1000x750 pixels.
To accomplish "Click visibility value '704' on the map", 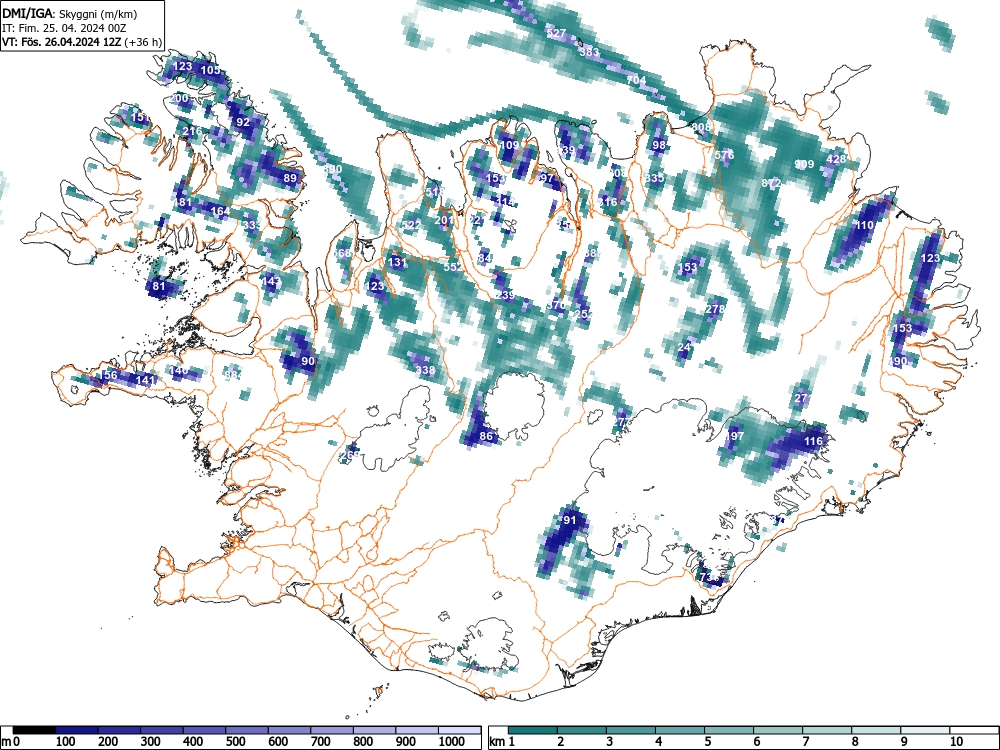I will 636,80.
